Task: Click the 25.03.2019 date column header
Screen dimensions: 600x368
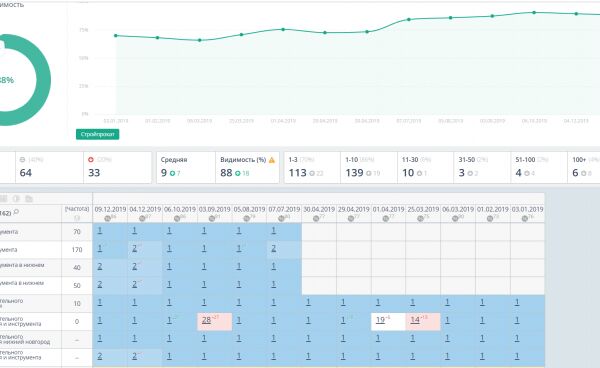Action: (423, 210)
